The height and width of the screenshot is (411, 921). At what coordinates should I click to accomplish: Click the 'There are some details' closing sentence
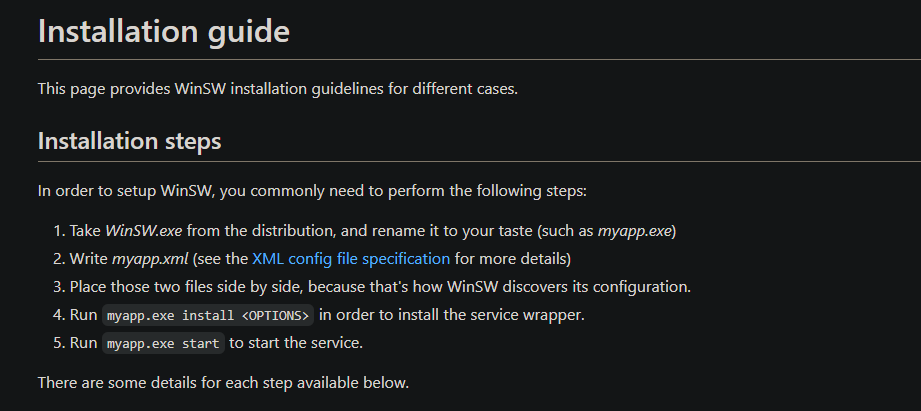tap(223, 382)
